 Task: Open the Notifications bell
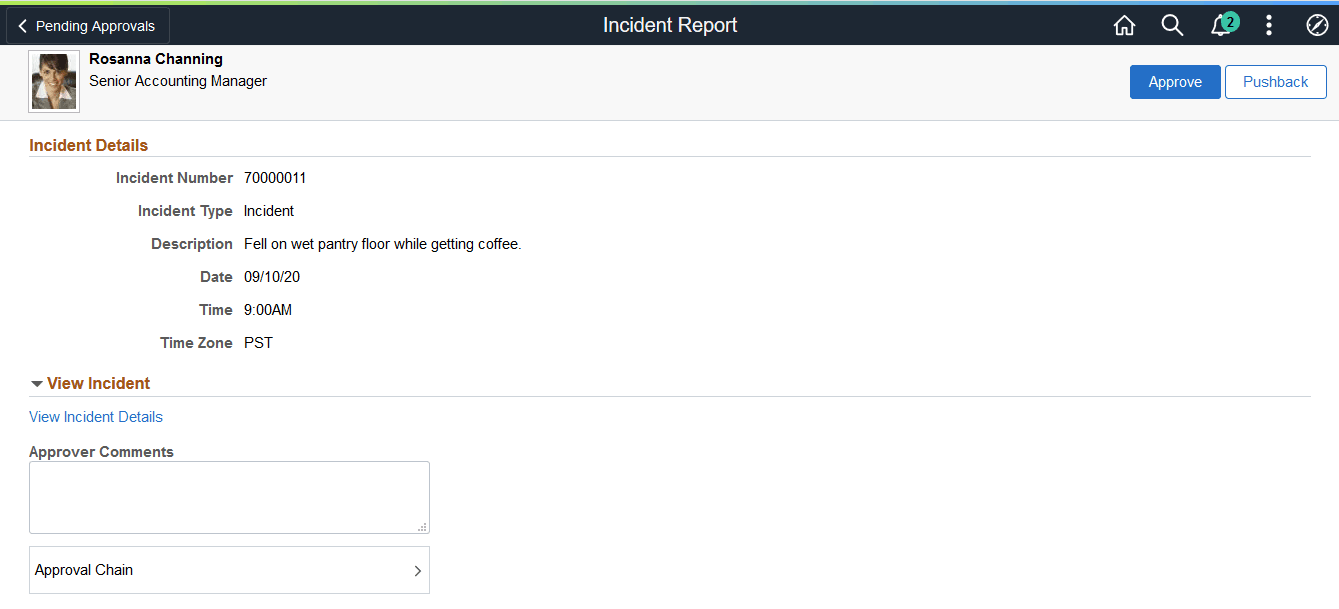1220,27
